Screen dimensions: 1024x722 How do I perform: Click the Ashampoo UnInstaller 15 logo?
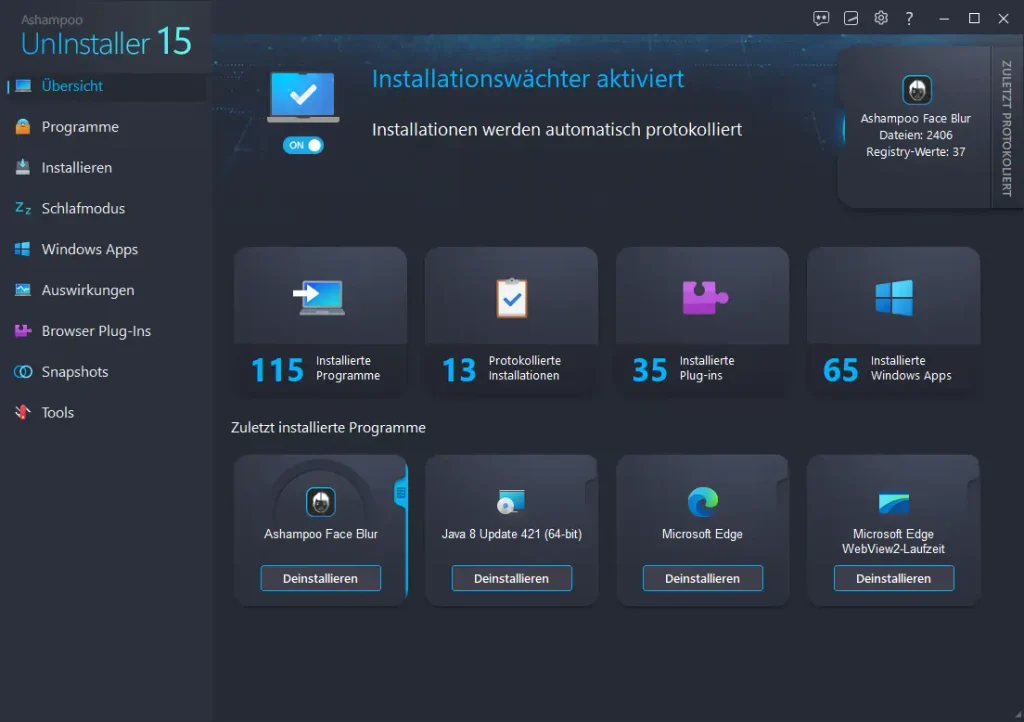click(x=106, y=36)
